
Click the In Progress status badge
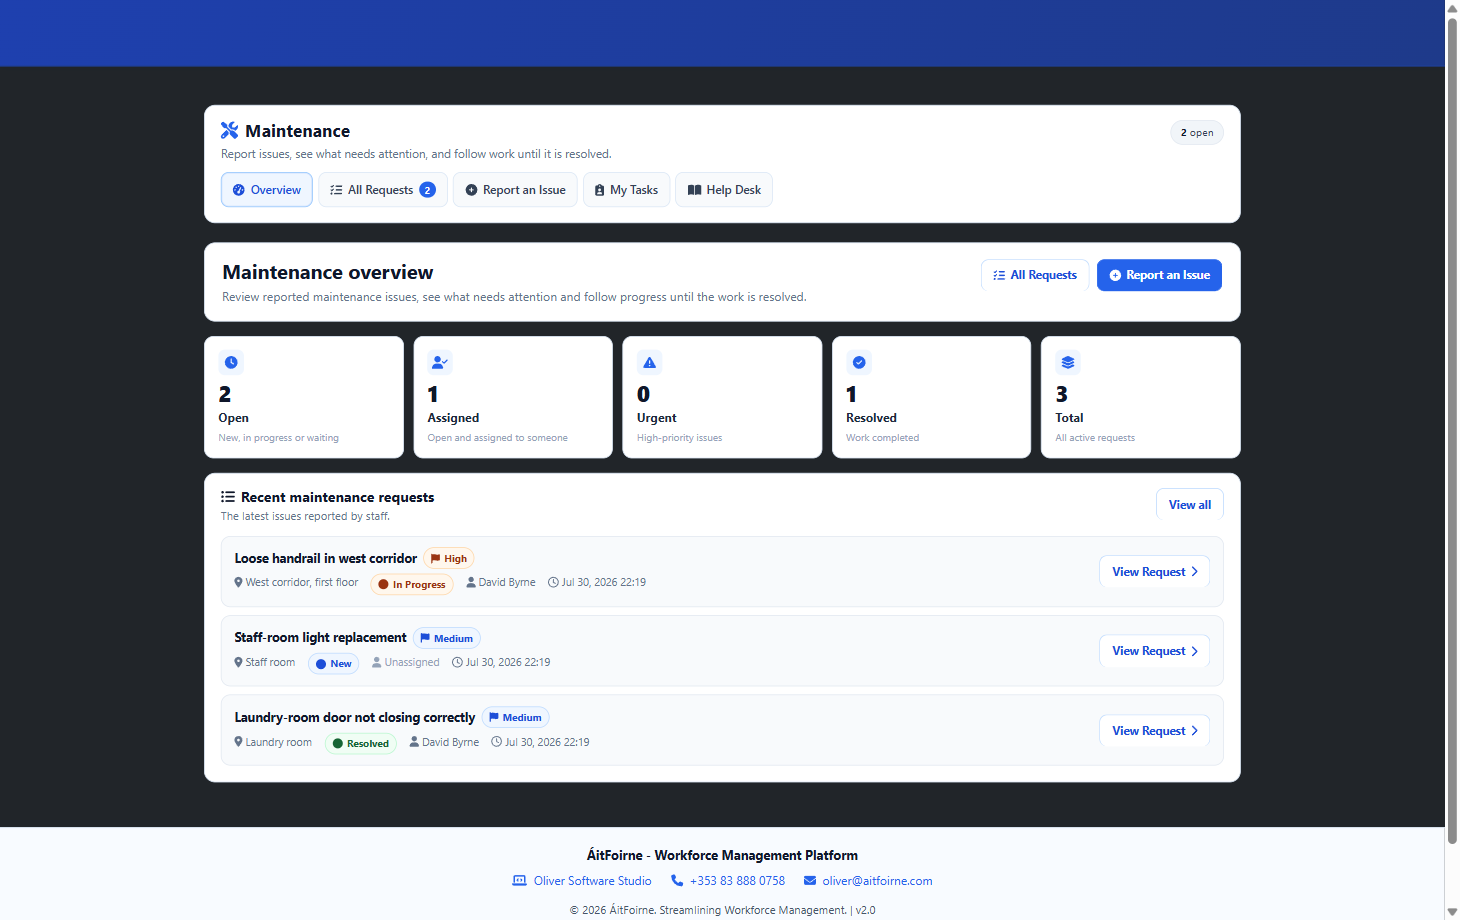tap(412, 584)
